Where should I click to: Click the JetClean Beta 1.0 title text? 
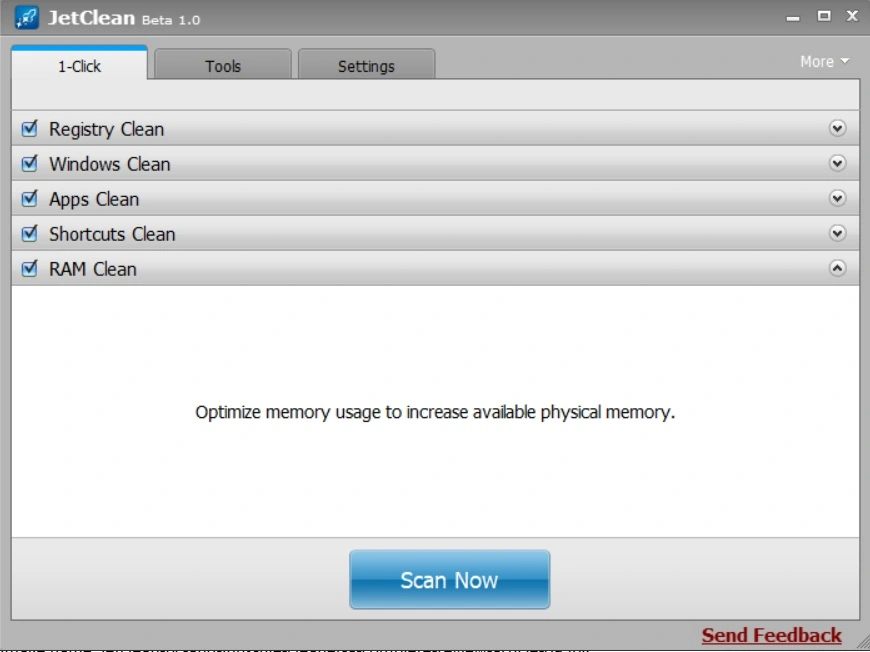[124, 18]
